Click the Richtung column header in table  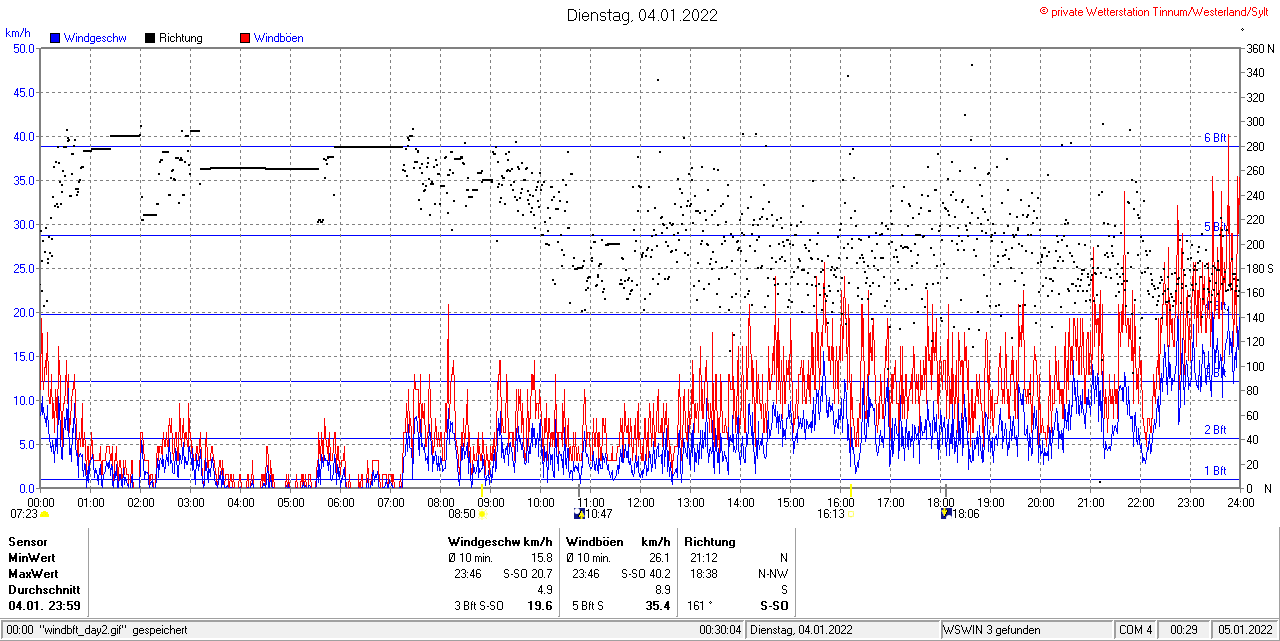[x=710, y=542]
